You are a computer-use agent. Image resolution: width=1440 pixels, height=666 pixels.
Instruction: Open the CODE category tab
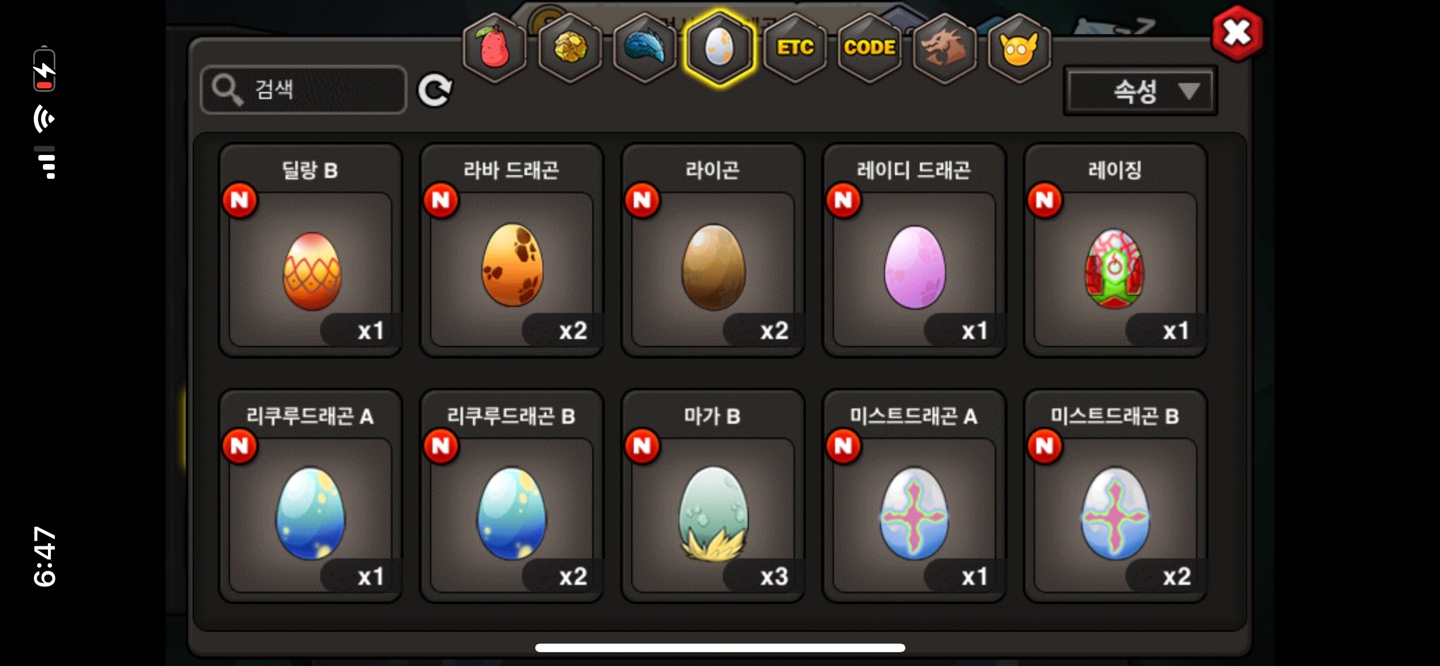(x=870, y=47)
